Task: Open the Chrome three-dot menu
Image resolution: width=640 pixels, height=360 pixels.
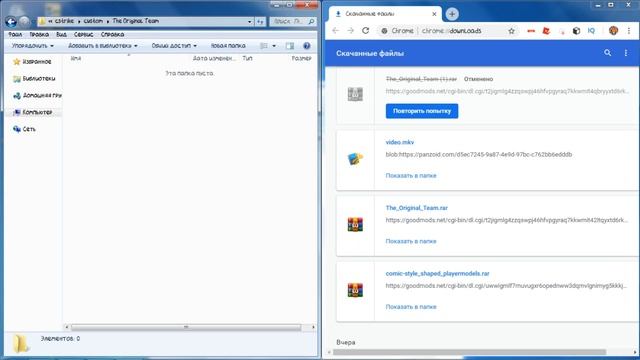Action: pyautogui.click(x=629, y=31)
